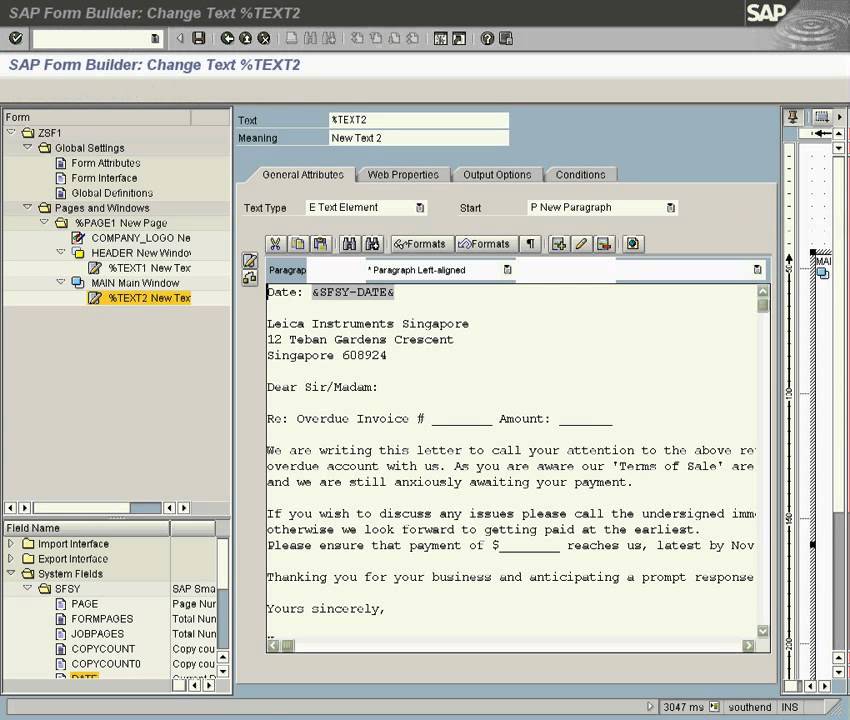Click the Exit up-arrow icon

tap(246, 38)
